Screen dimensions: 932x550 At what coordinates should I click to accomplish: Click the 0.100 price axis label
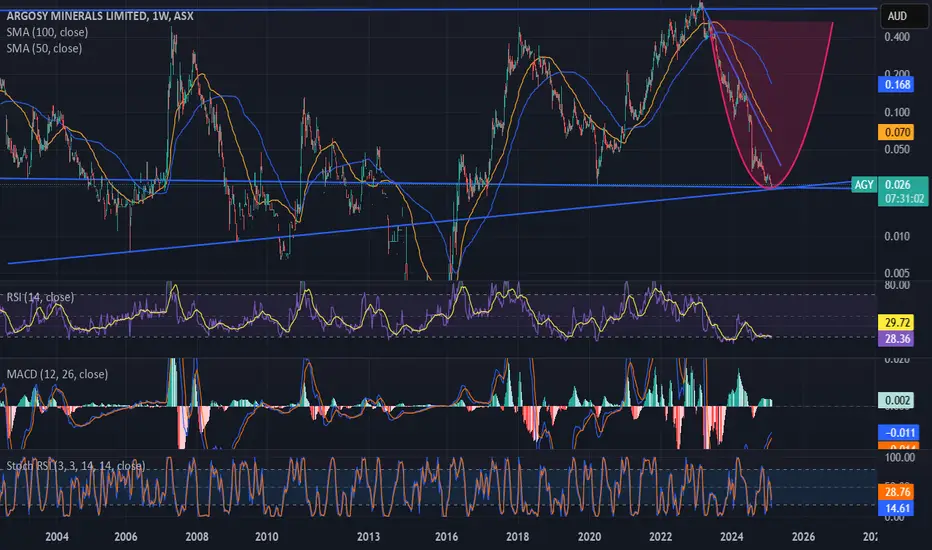point(897,112)
